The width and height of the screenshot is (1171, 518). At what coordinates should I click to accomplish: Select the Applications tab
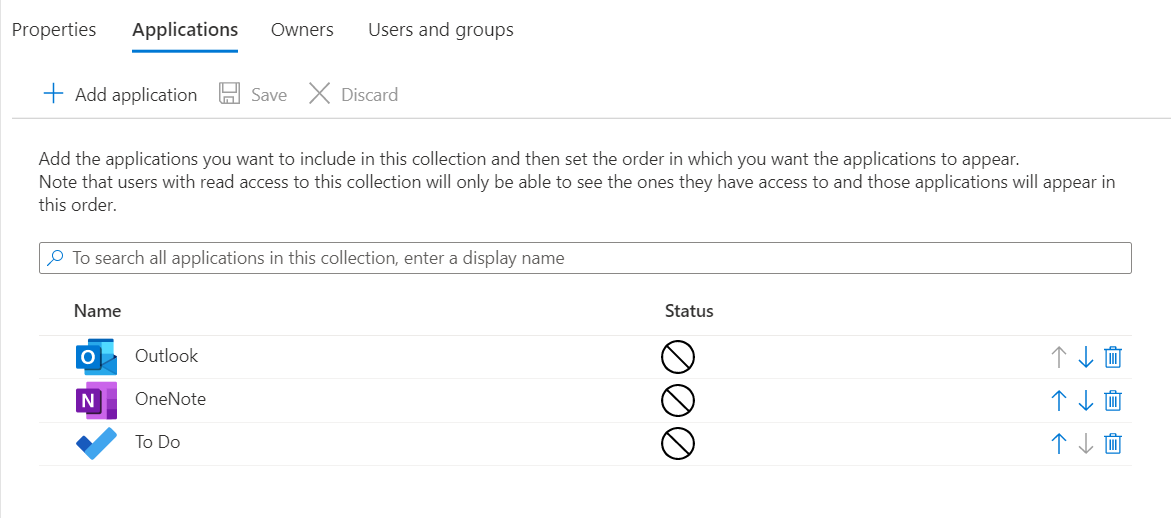coord(185,30)
